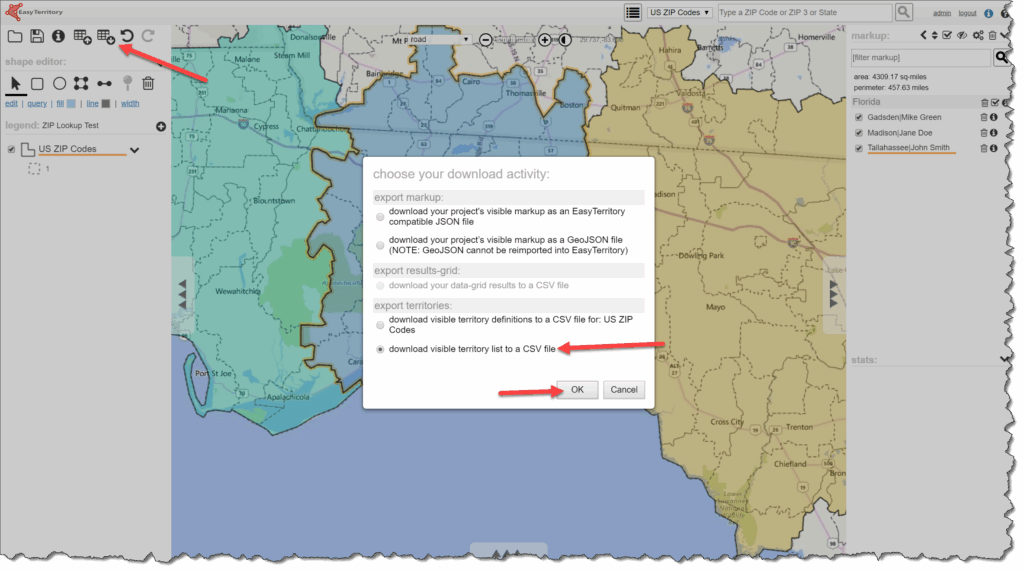1024x571 pixels.
Task: Add a legend layer with plus icon
Action: point(161,126)
